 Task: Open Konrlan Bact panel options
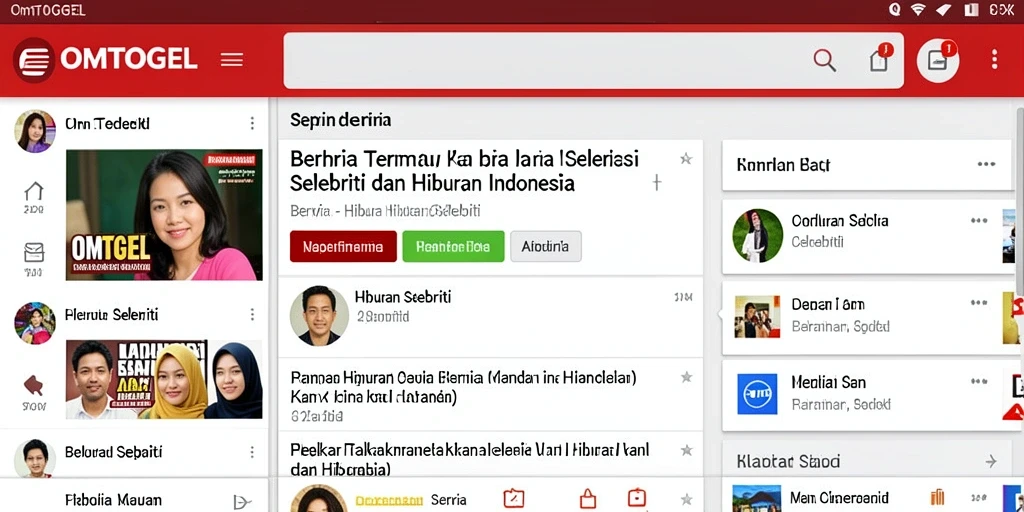click(x=986, y=165)
